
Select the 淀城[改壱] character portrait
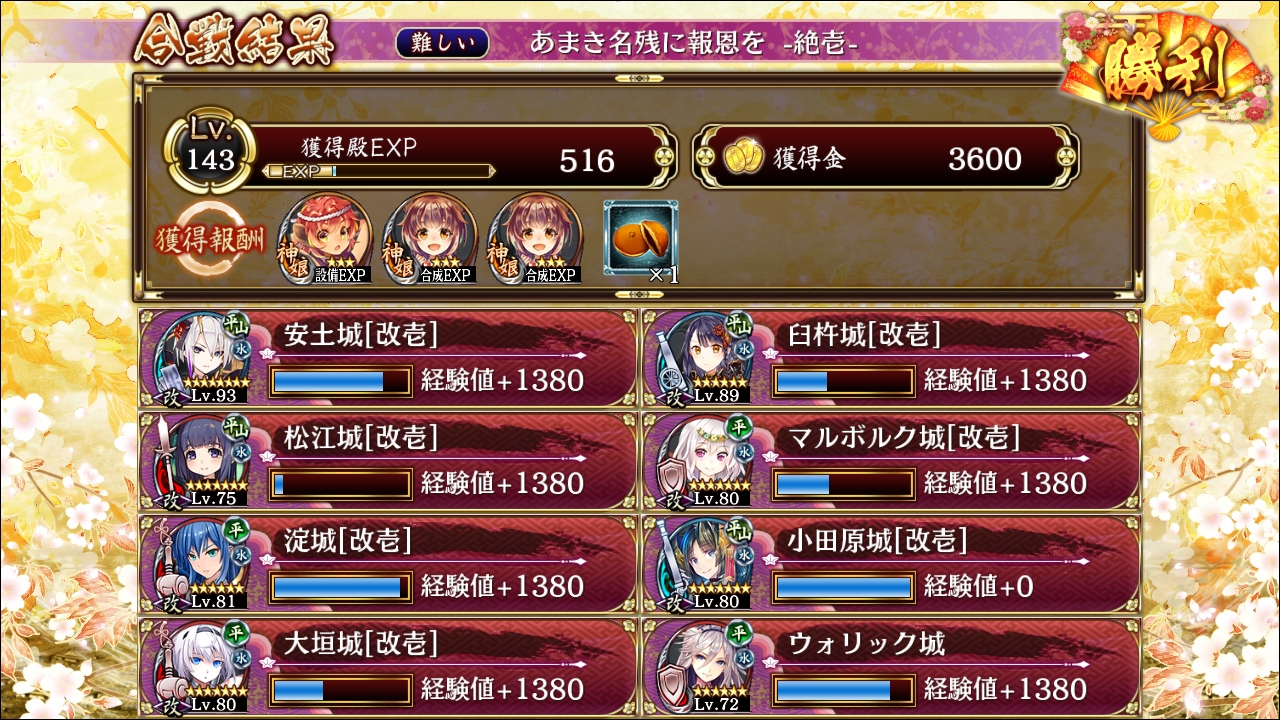[x=201, y=563]
